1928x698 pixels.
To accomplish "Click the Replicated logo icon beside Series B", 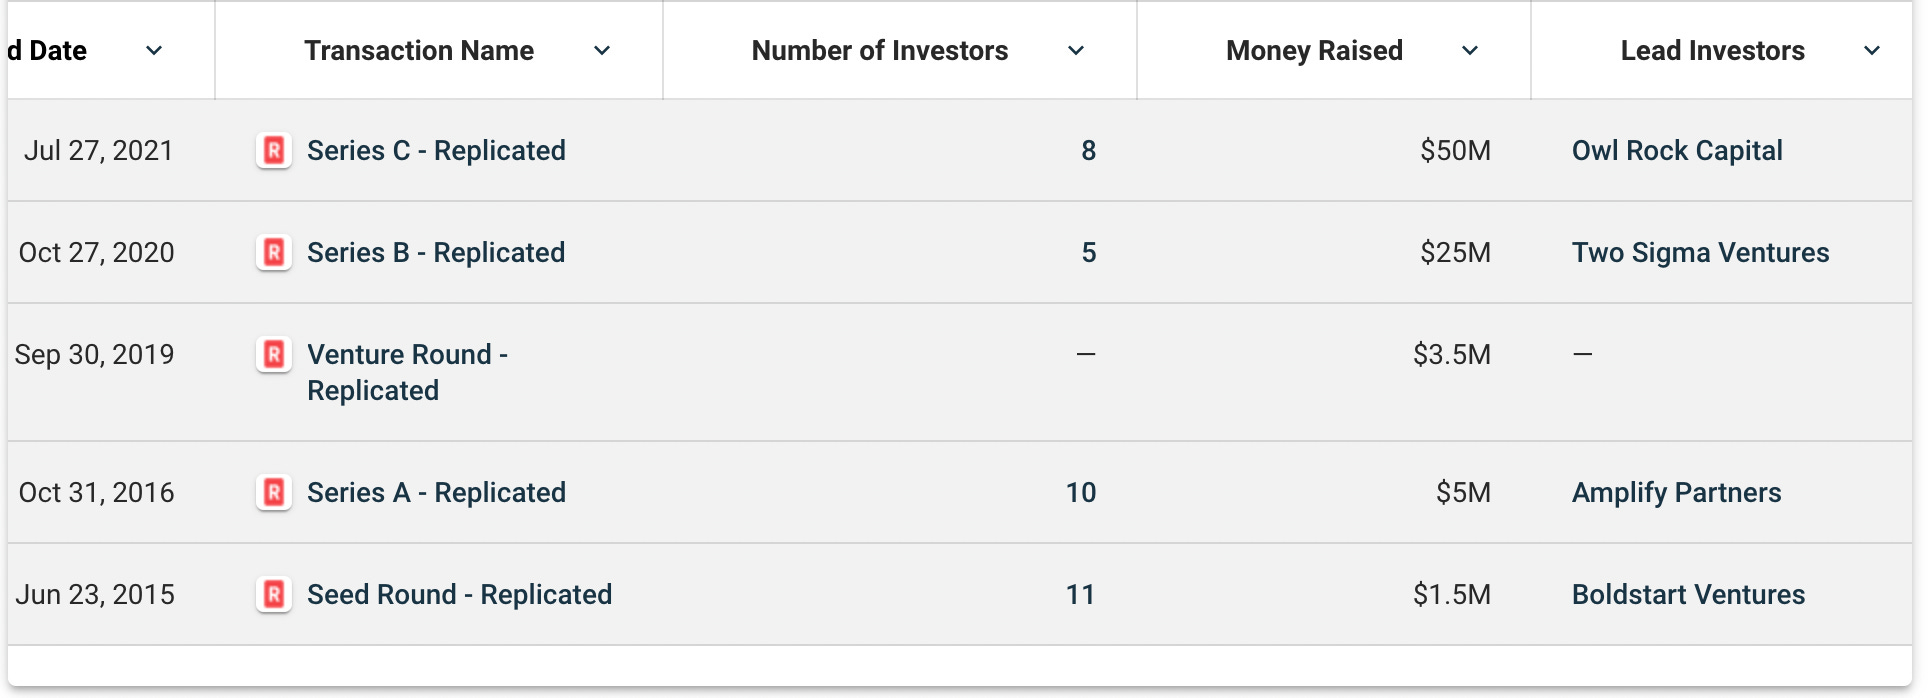I will pyautogui.click(x=274, y=253).
